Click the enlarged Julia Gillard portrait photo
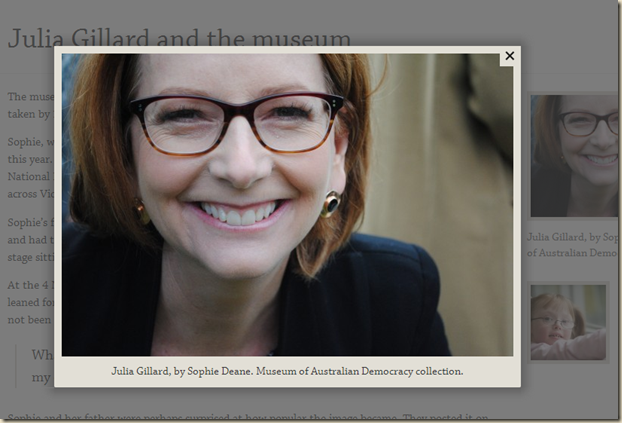The width and height of the screenshot is (622, 423). (287, 205)
